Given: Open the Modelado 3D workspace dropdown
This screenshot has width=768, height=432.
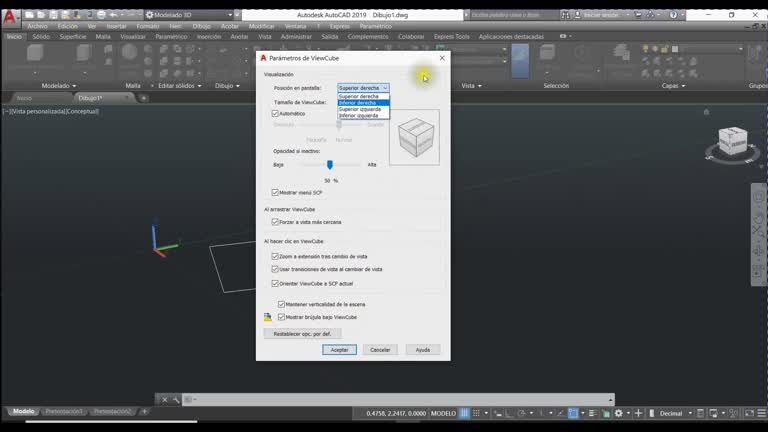Looking at the screenshot, I should tap(189, 15).
